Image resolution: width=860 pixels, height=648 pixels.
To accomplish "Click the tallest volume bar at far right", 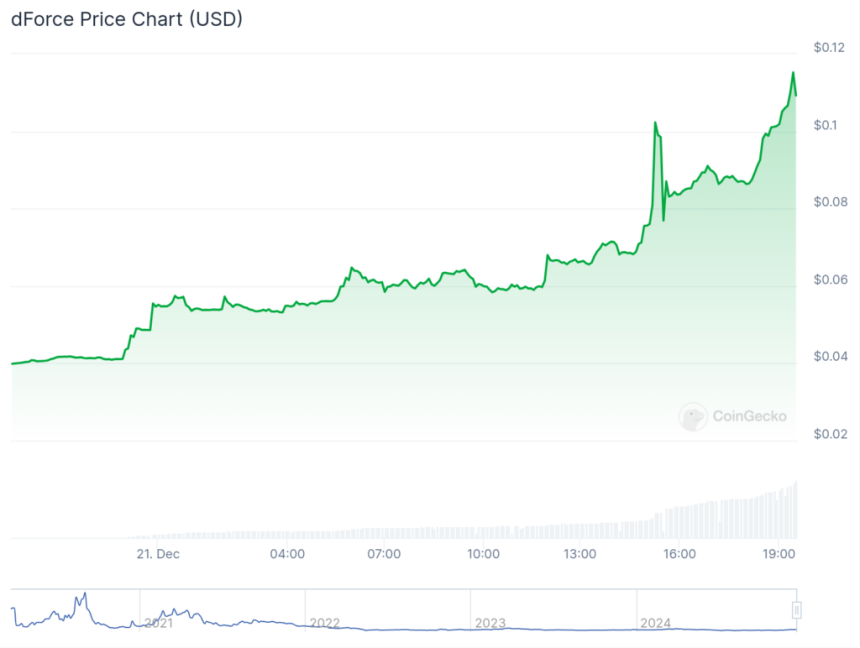I will [796, 510].
